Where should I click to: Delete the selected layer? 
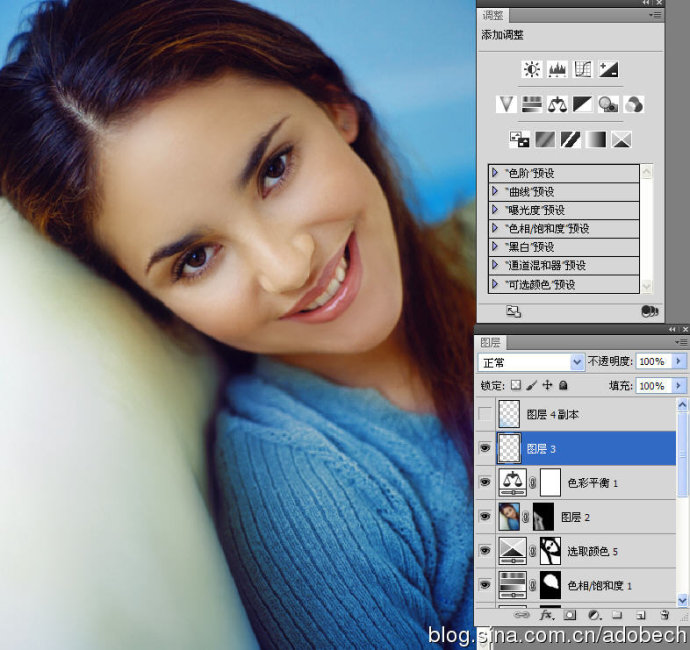click(665, 615)
